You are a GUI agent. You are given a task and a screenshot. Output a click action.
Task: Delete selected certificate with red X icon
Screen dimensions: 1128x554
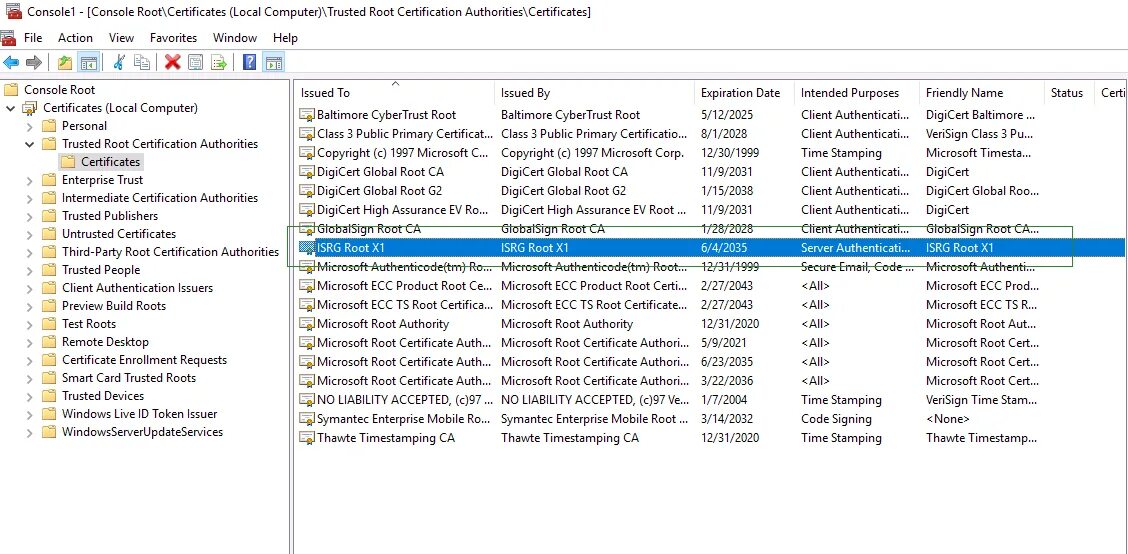(x=173, y=63)
